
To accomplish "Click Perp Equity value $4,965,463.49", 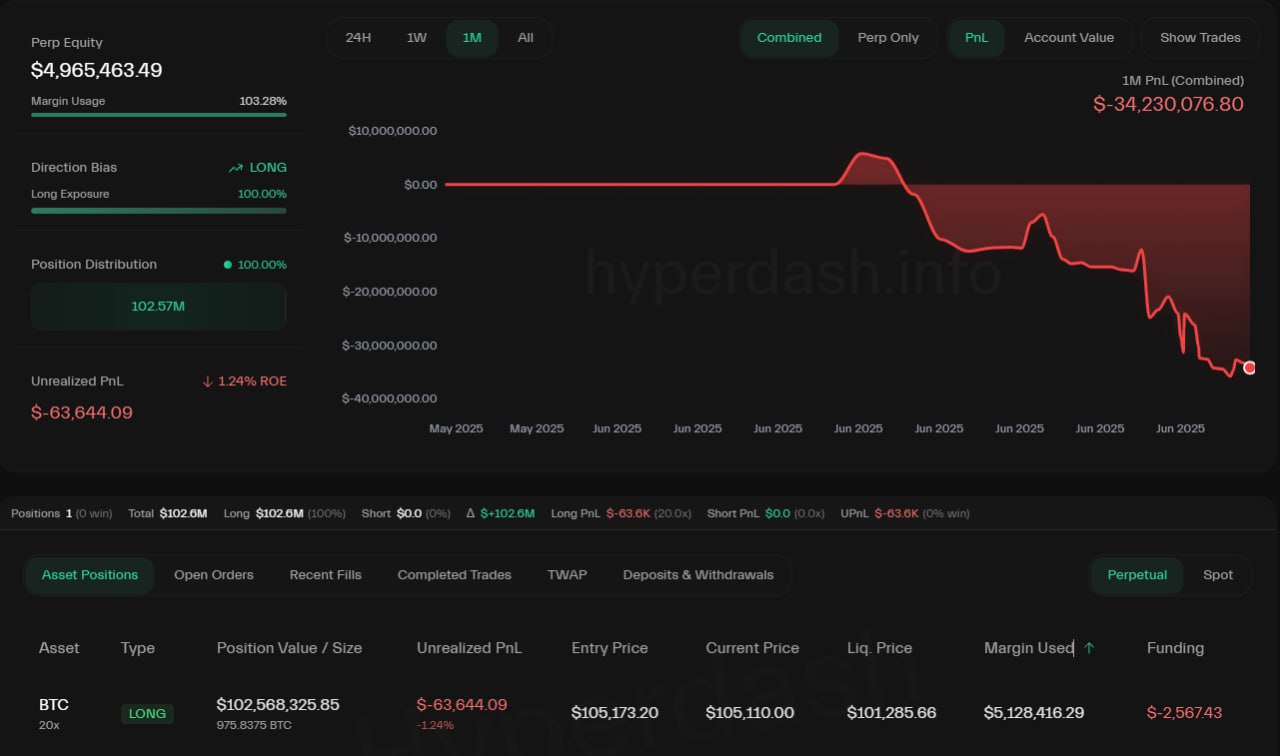I will click(96, 71).
